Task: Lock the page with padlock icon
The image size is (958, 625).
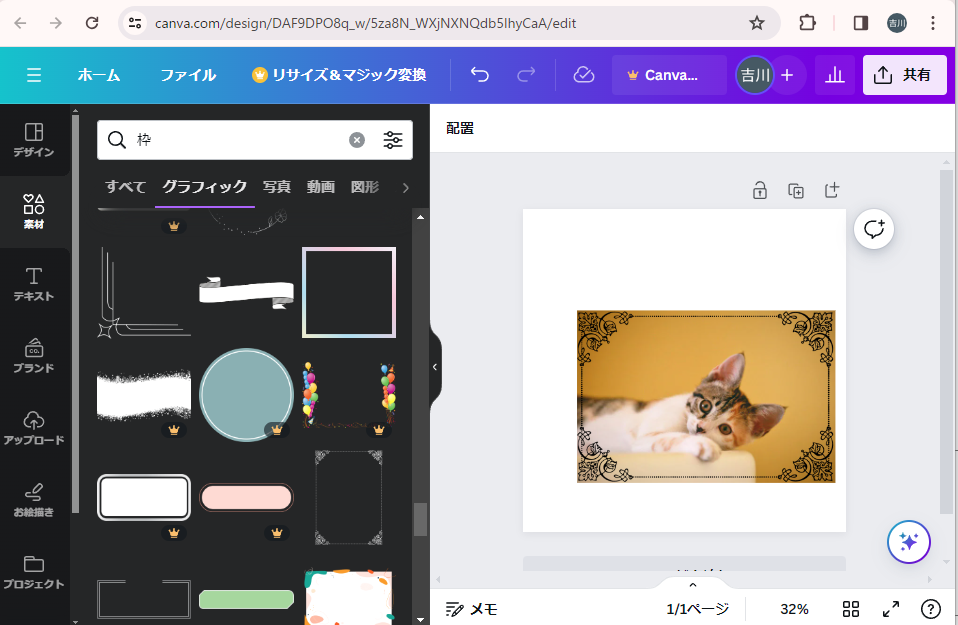Action: pos(760,190)
